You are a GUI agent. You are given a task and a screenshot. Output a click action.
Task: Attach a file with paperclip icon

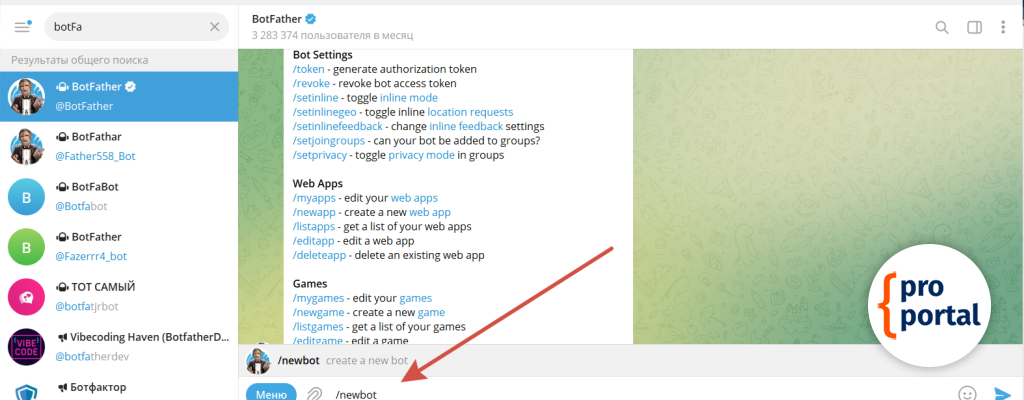pos(314,393)
